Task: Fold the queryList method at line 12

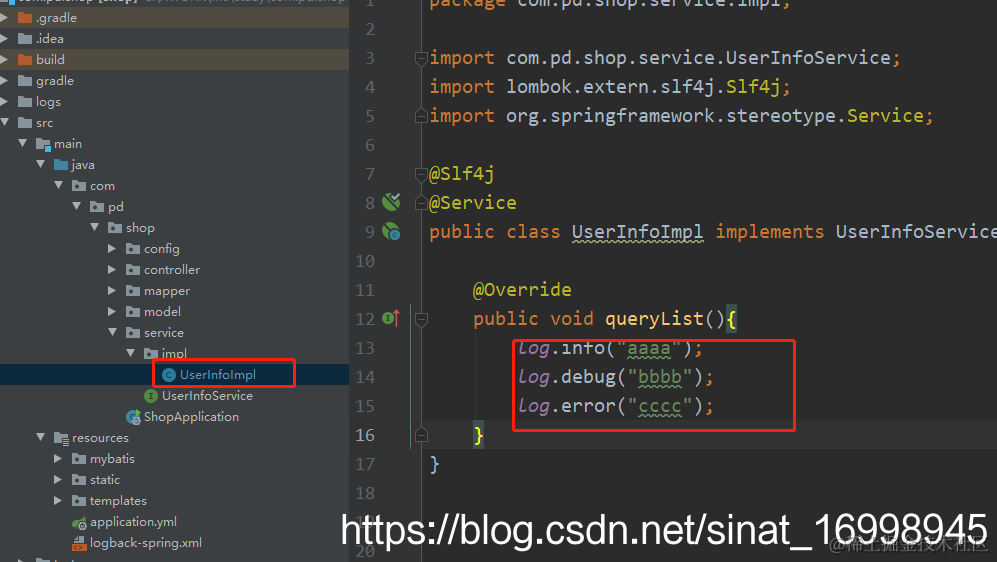Action: [421, 319]
